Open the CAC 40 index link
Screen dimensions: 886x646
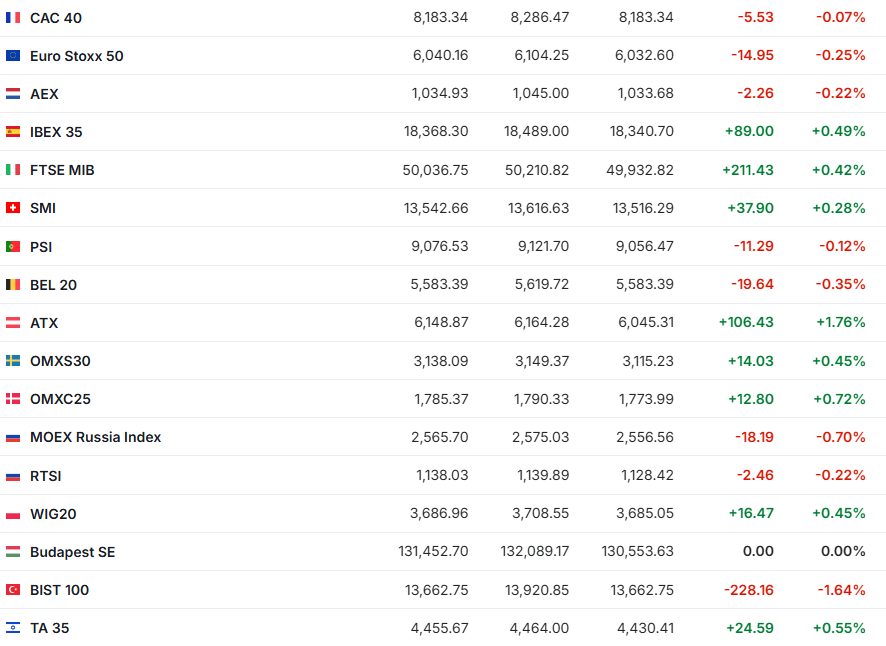56,18
